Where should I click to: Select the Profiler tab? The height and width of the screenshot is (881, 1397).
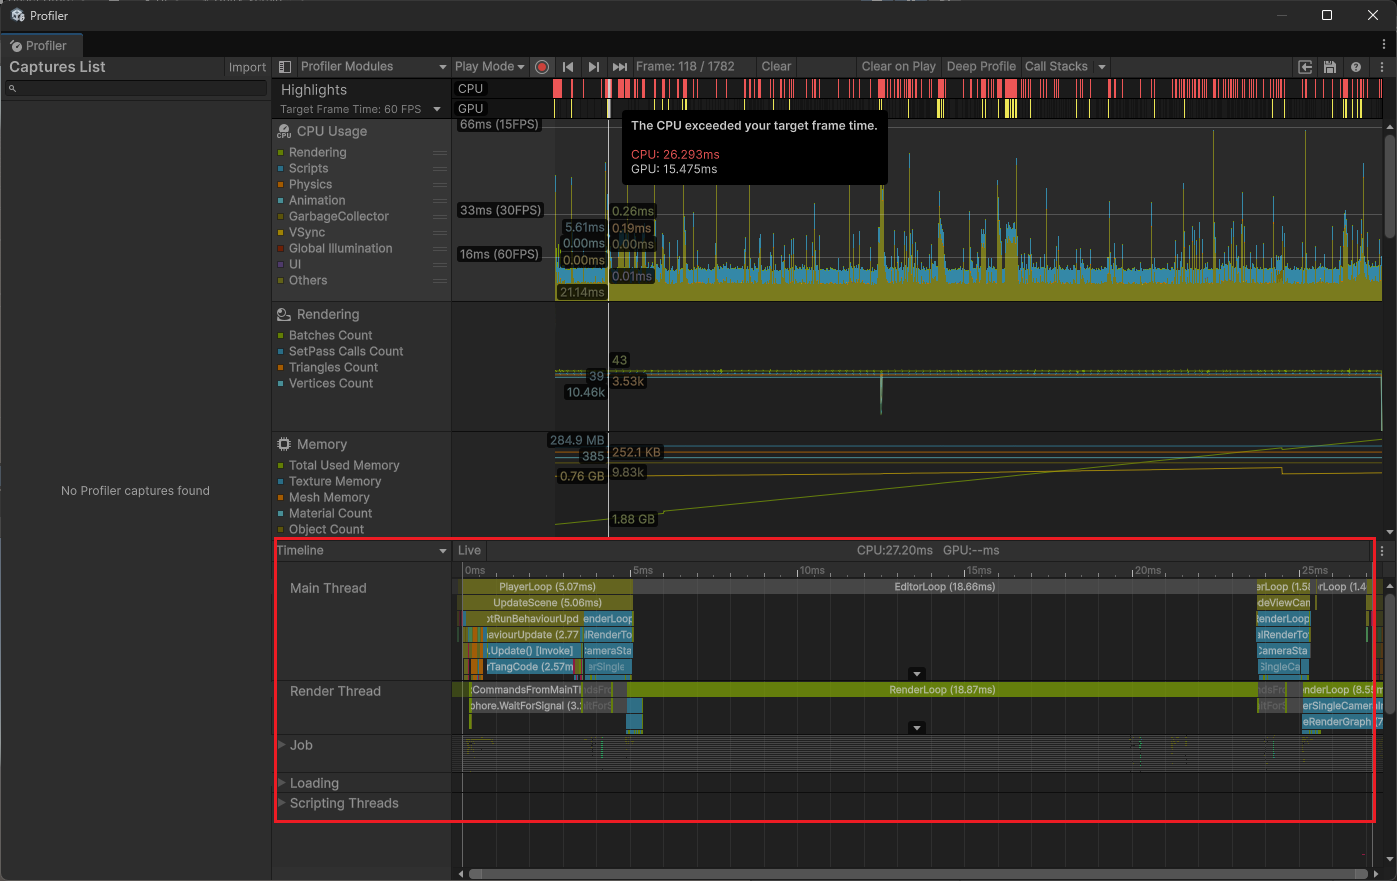tap(40, 46)
